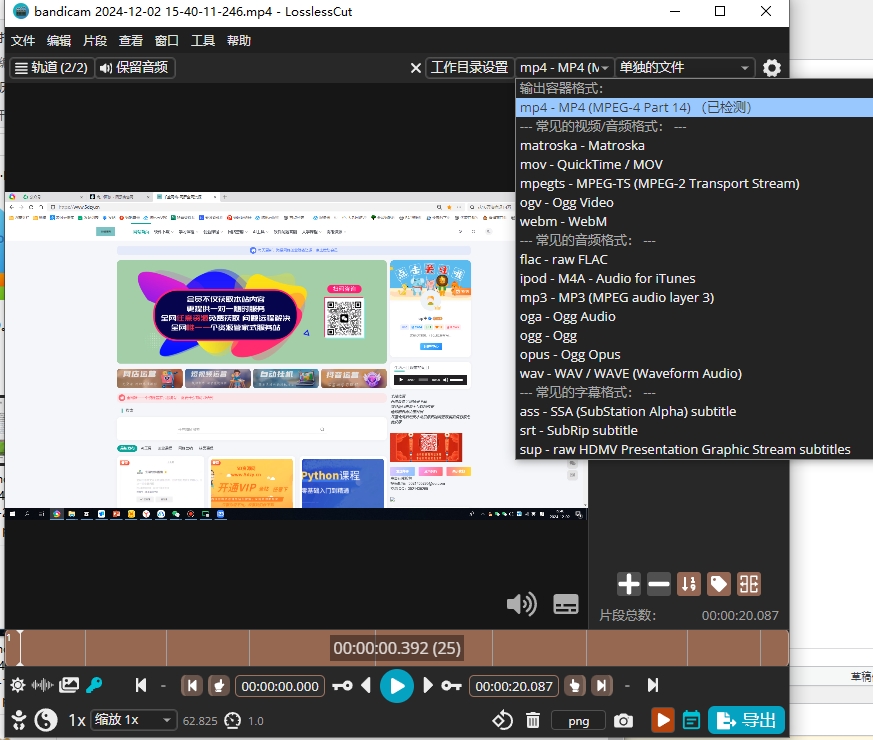Toggle the subtitle display icon
The width and height of the screenshot is (873, 740).
(x=566, y=604)
